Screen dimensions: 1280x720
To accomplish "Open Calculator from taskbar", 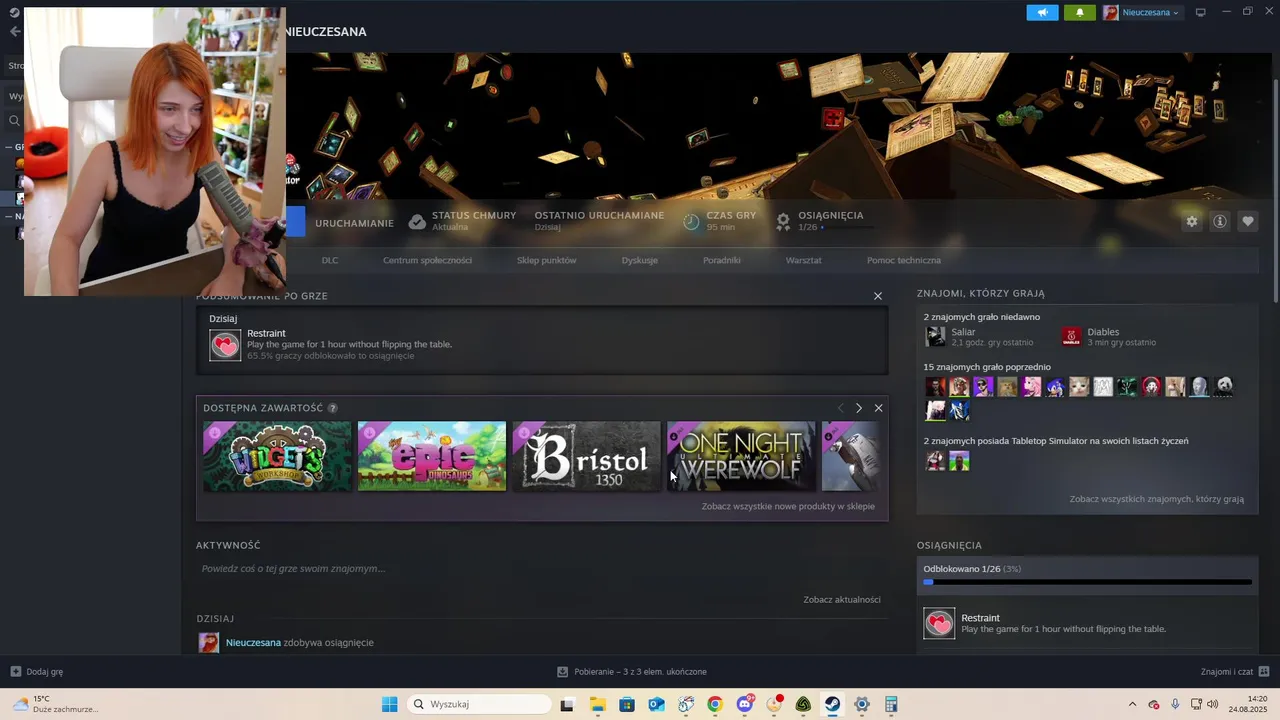I will tap(891, 704).
